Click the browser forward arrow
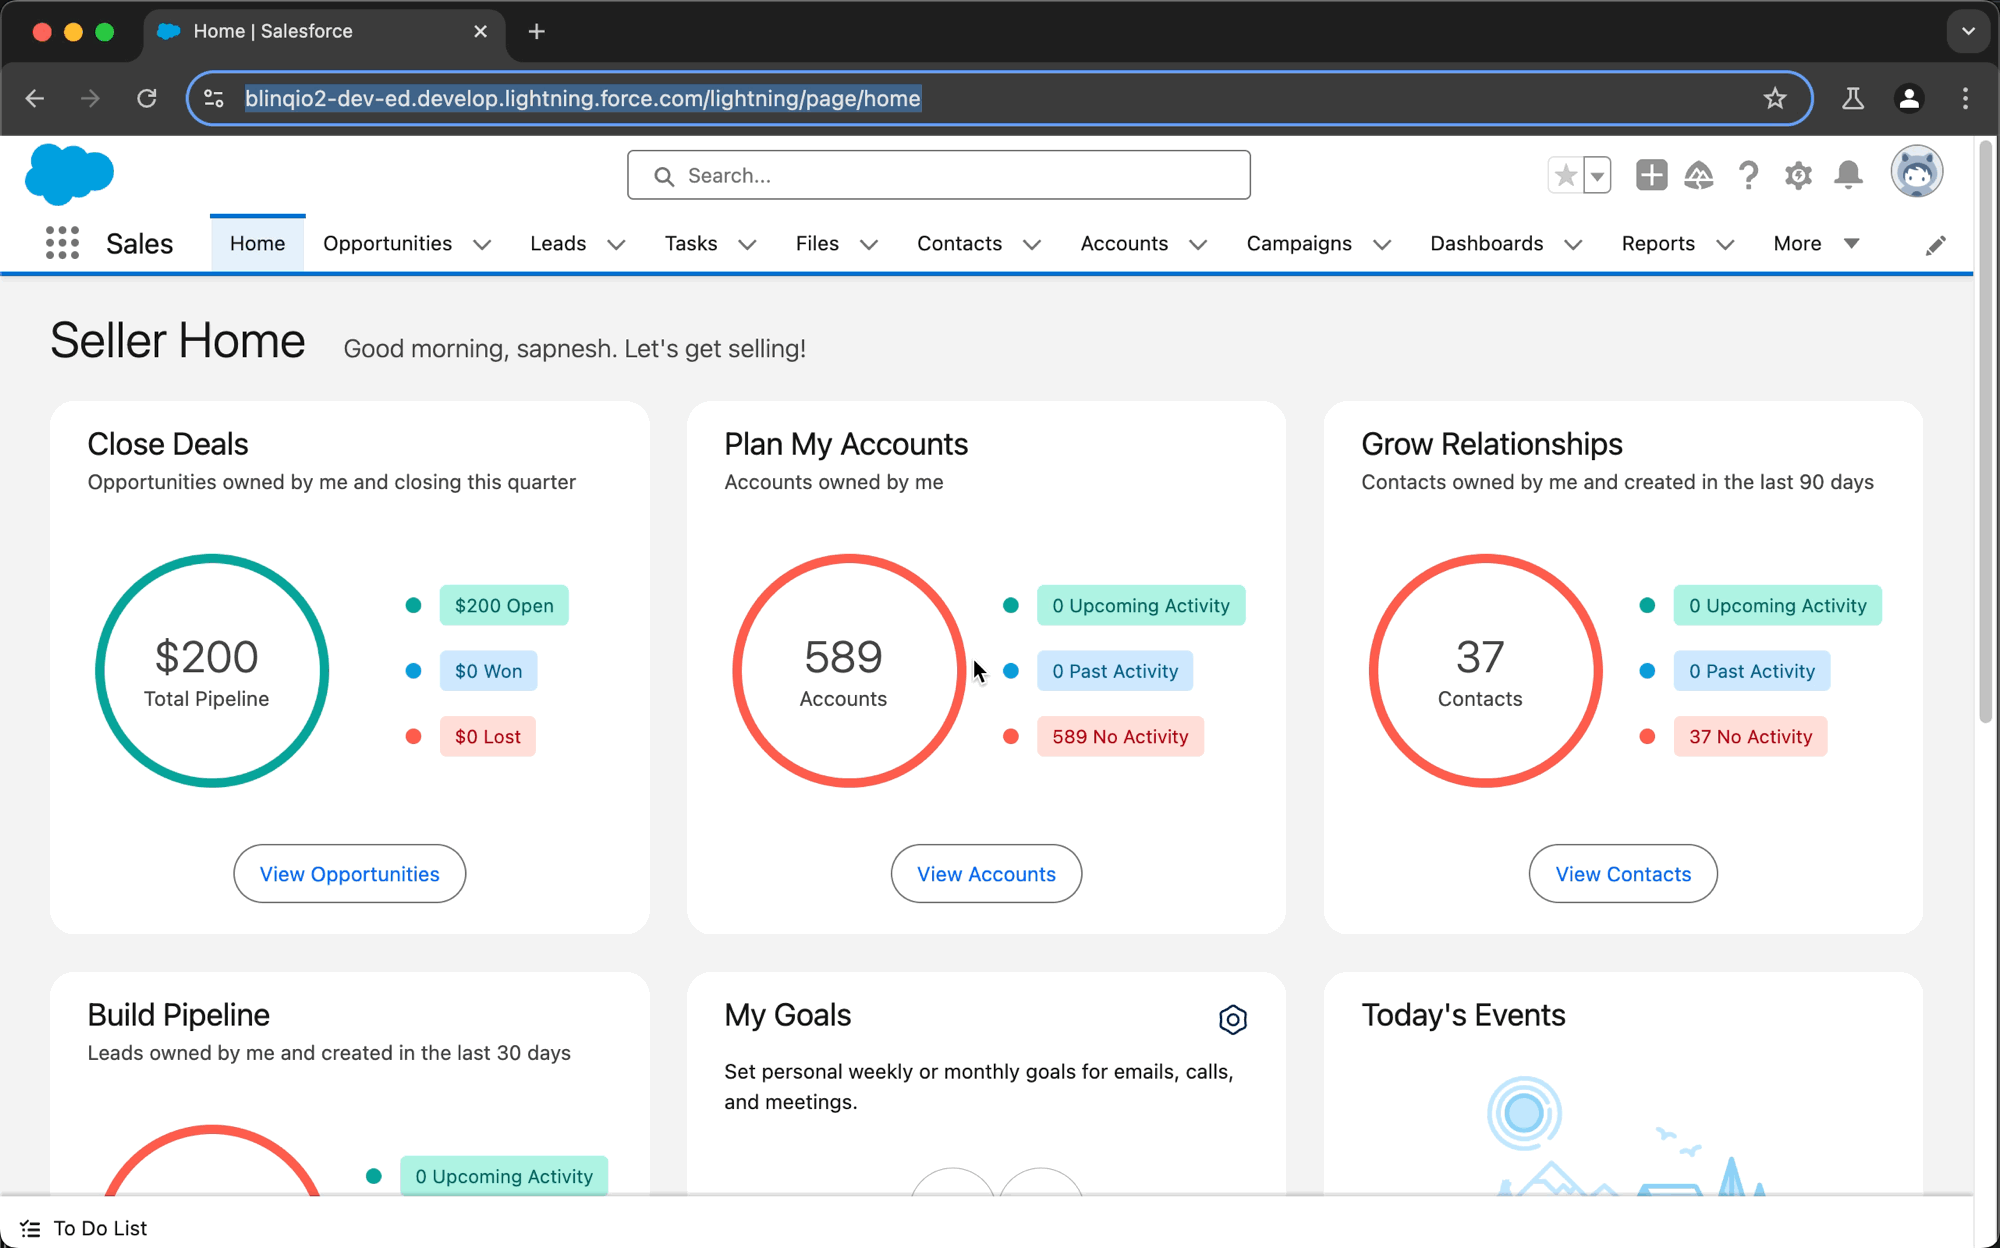This screenshot has width=2000, height=1248. point(90,98)
